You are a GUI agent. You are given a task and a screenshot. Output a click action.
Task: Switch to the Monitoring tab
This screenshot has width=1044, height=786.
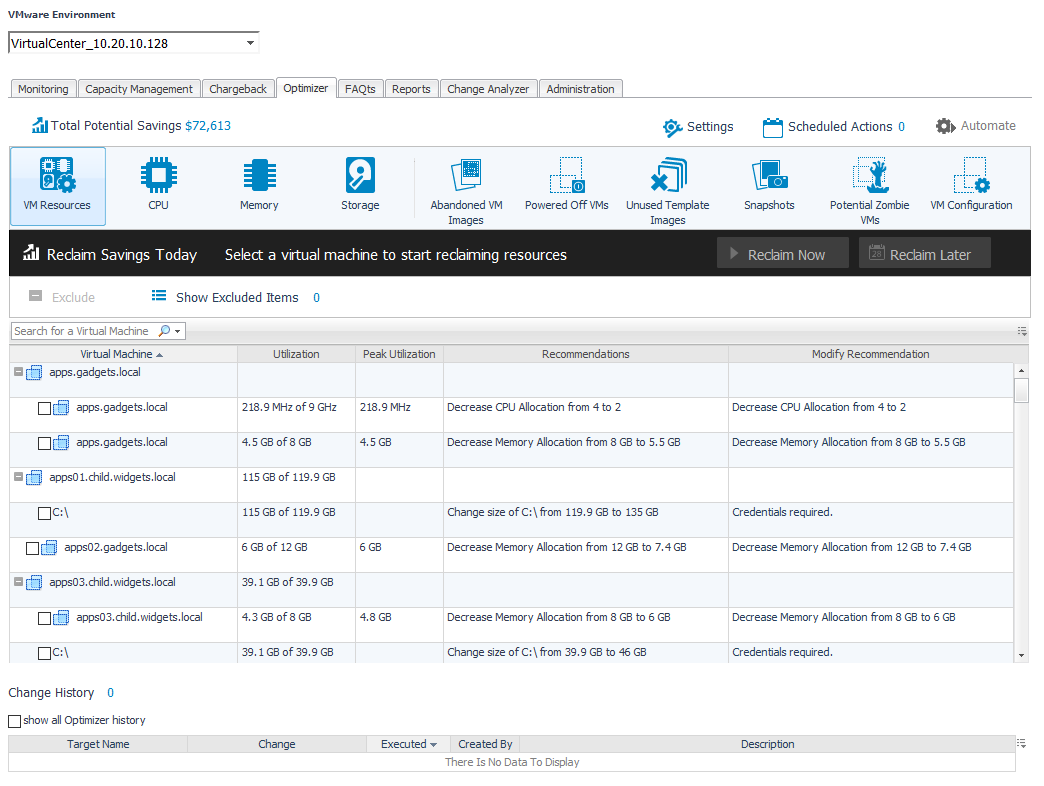click(43, 89)
